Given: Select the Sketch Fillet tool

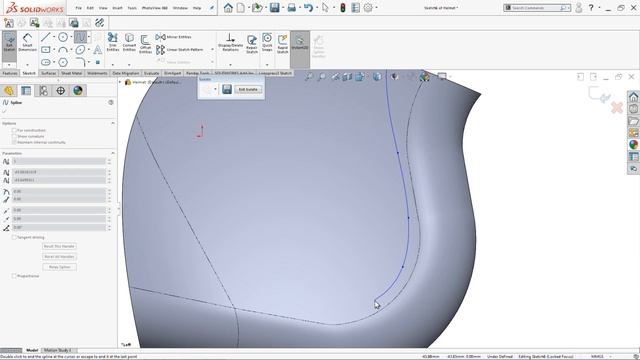Looking at the screenshot, I should click(80, 62).
